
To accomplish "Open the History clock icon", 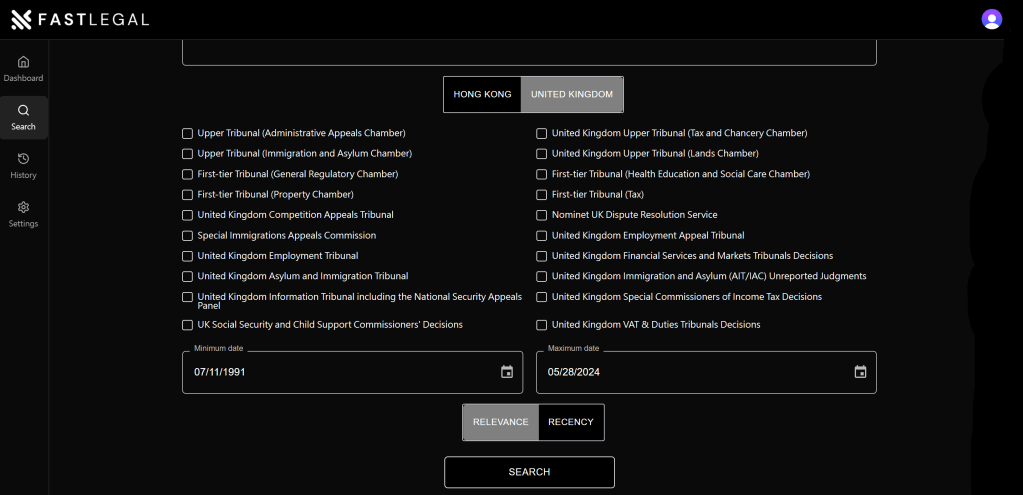I will [23, 159].
